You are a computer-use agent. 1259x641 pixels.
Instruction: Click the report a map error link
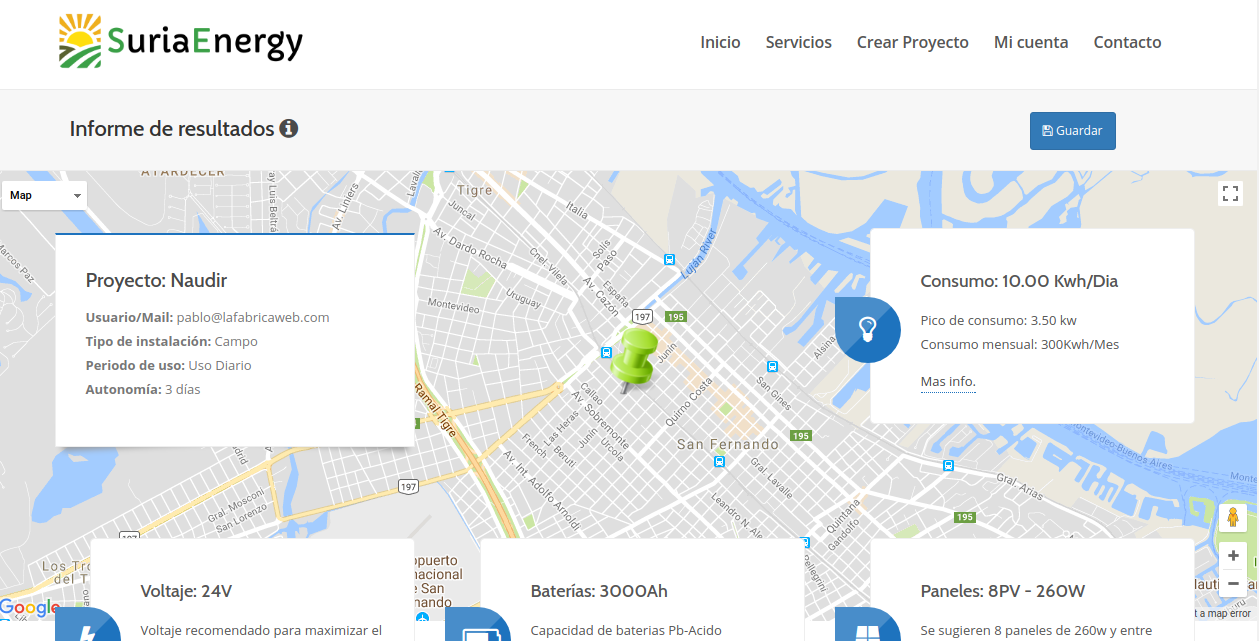coord(1222,613)
